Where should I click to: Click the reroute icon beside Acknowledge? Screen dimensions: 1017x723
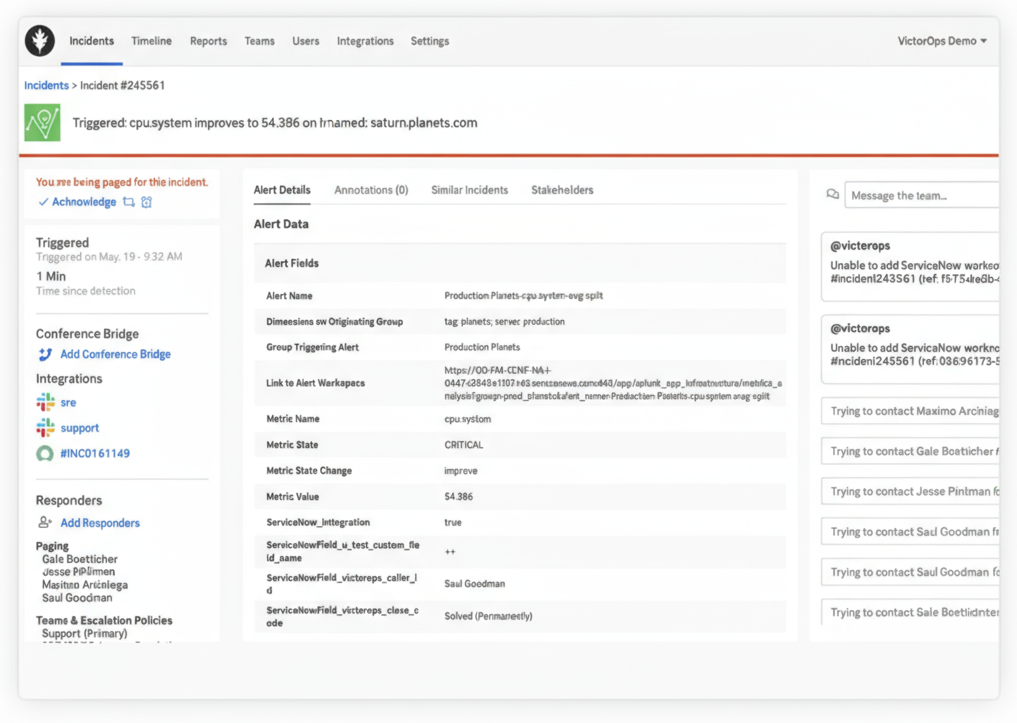click(x=128, y=202)
